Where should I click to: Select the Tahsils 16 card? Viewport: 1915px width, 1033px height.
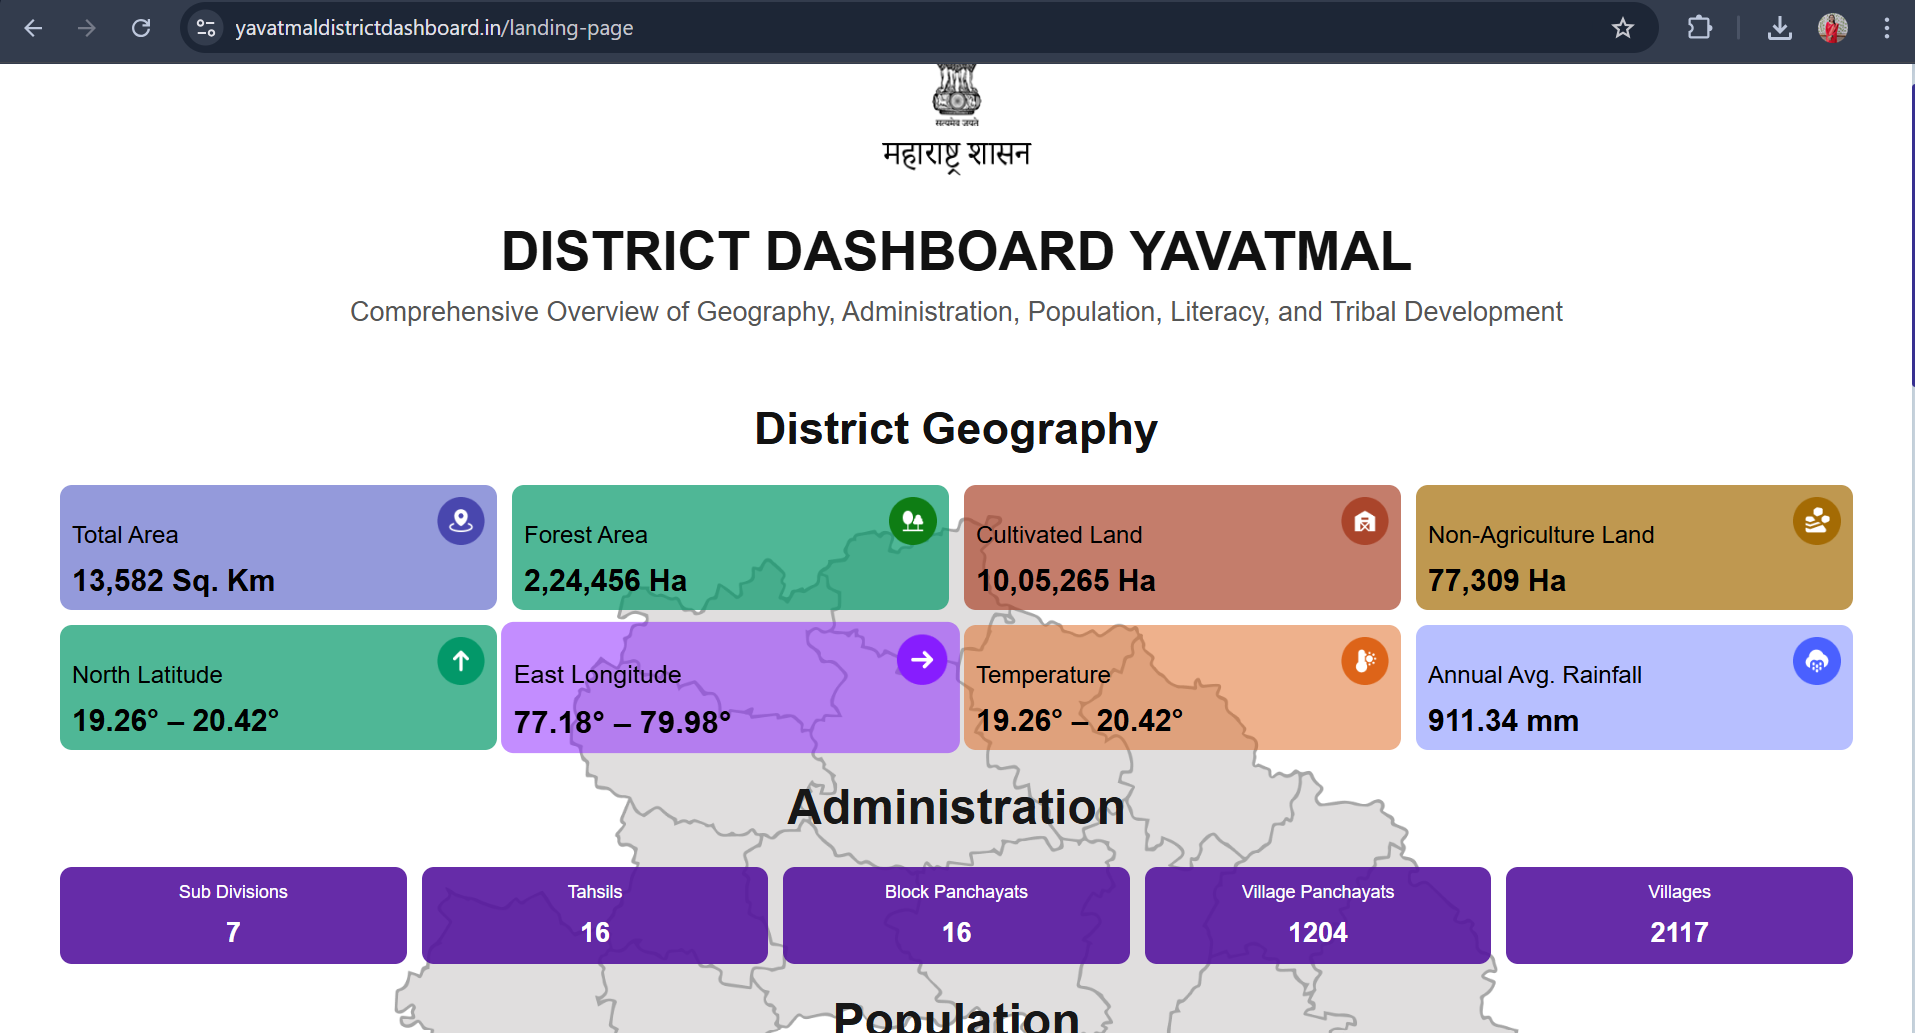click(x=595, y=915)
